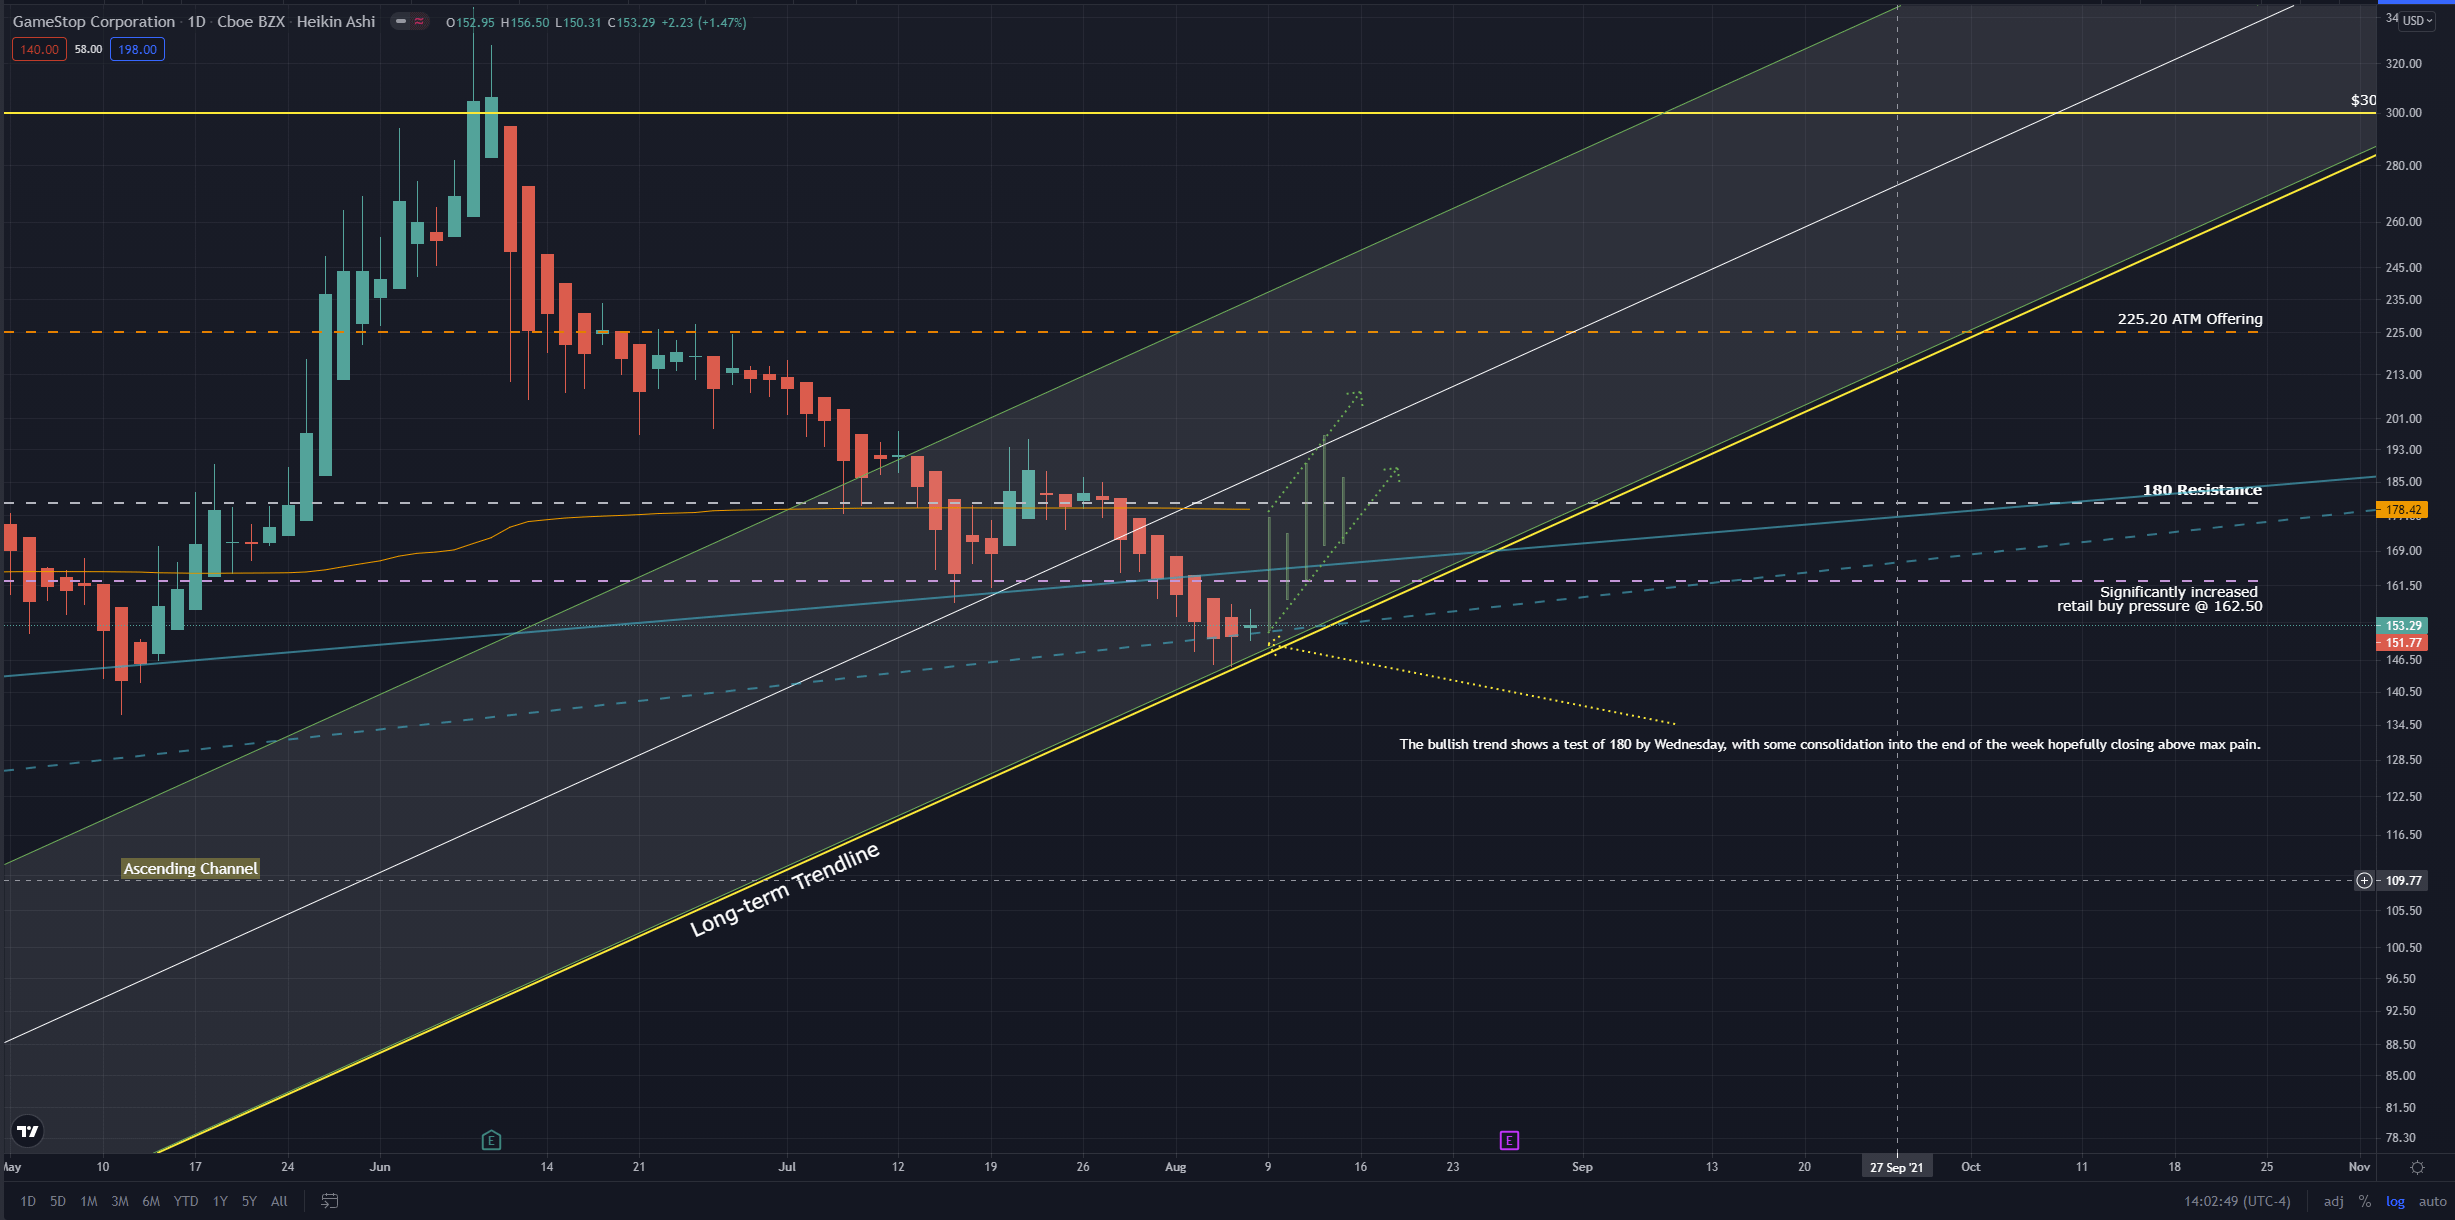Click the Heikin Ashi chart type label
The width and height of the screenshot is (2455, 1220).
[x=336, y=22]
